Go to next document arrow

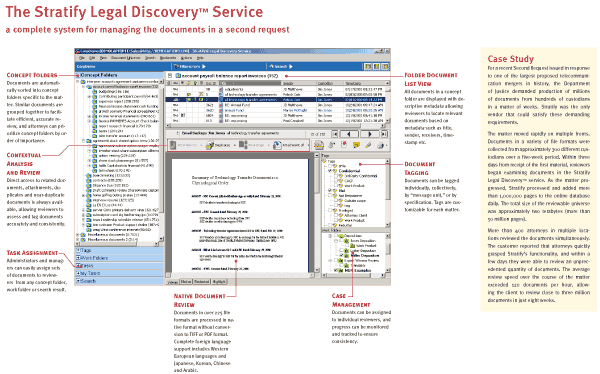[370, 134]
